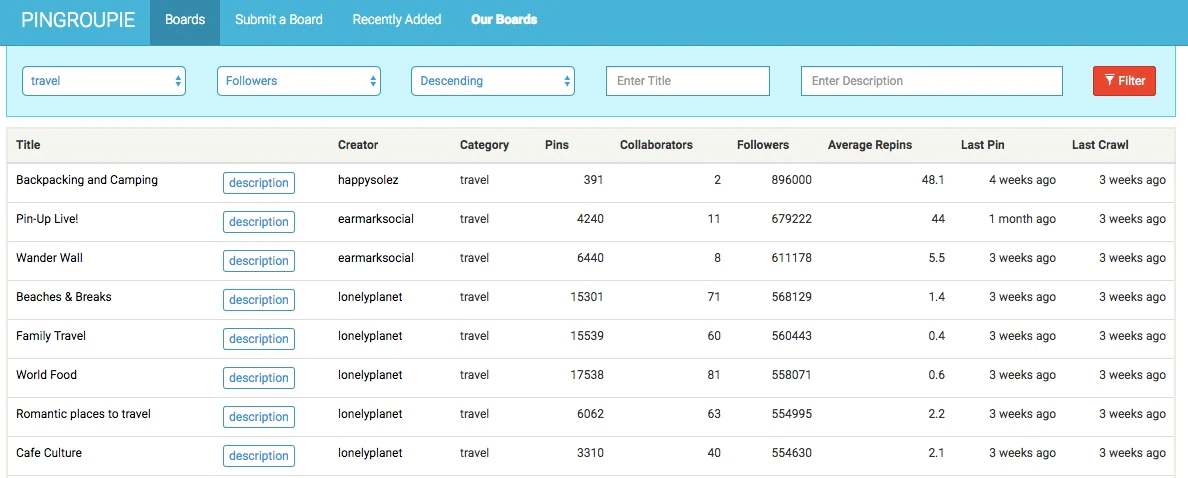Show description for Pin-Up Live!
Screen dimensions: 1188x478
(259, 222)
